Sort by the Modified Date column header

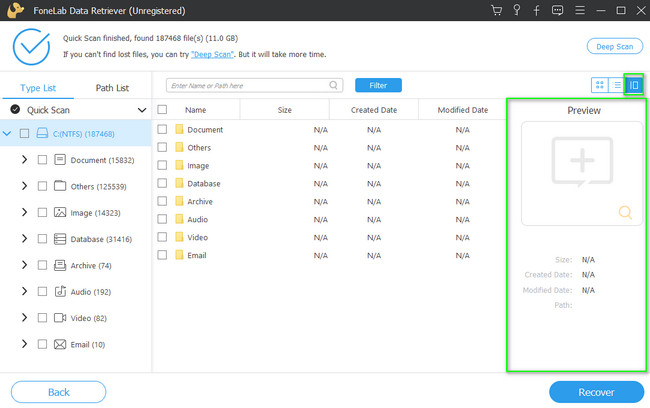(463, 110)
